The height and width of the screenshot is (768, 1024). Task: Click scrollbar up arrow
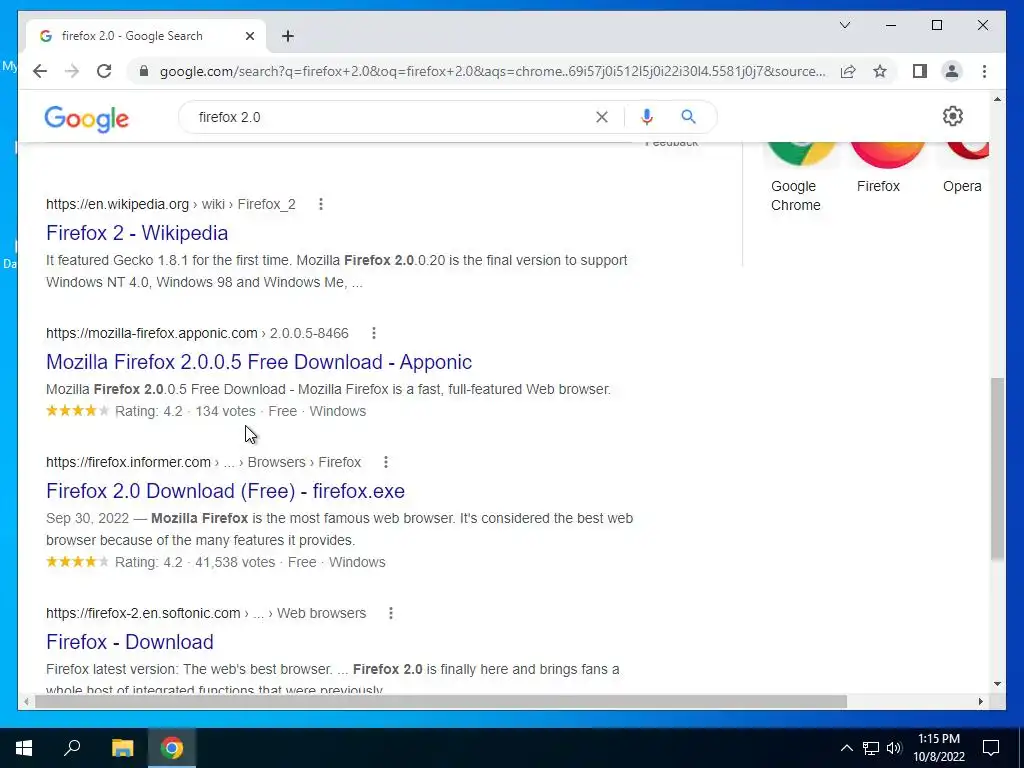coord(997,99)
